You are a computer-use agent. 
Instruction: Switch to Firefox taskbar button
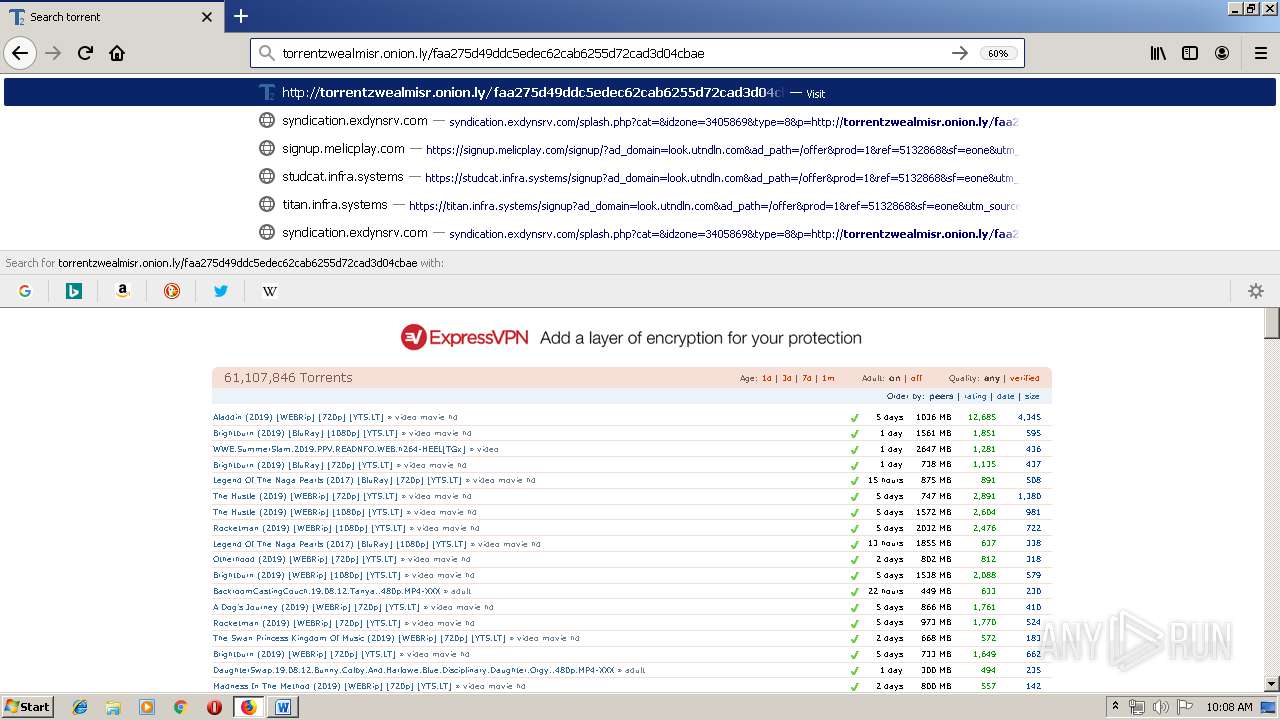pos(248,707)
